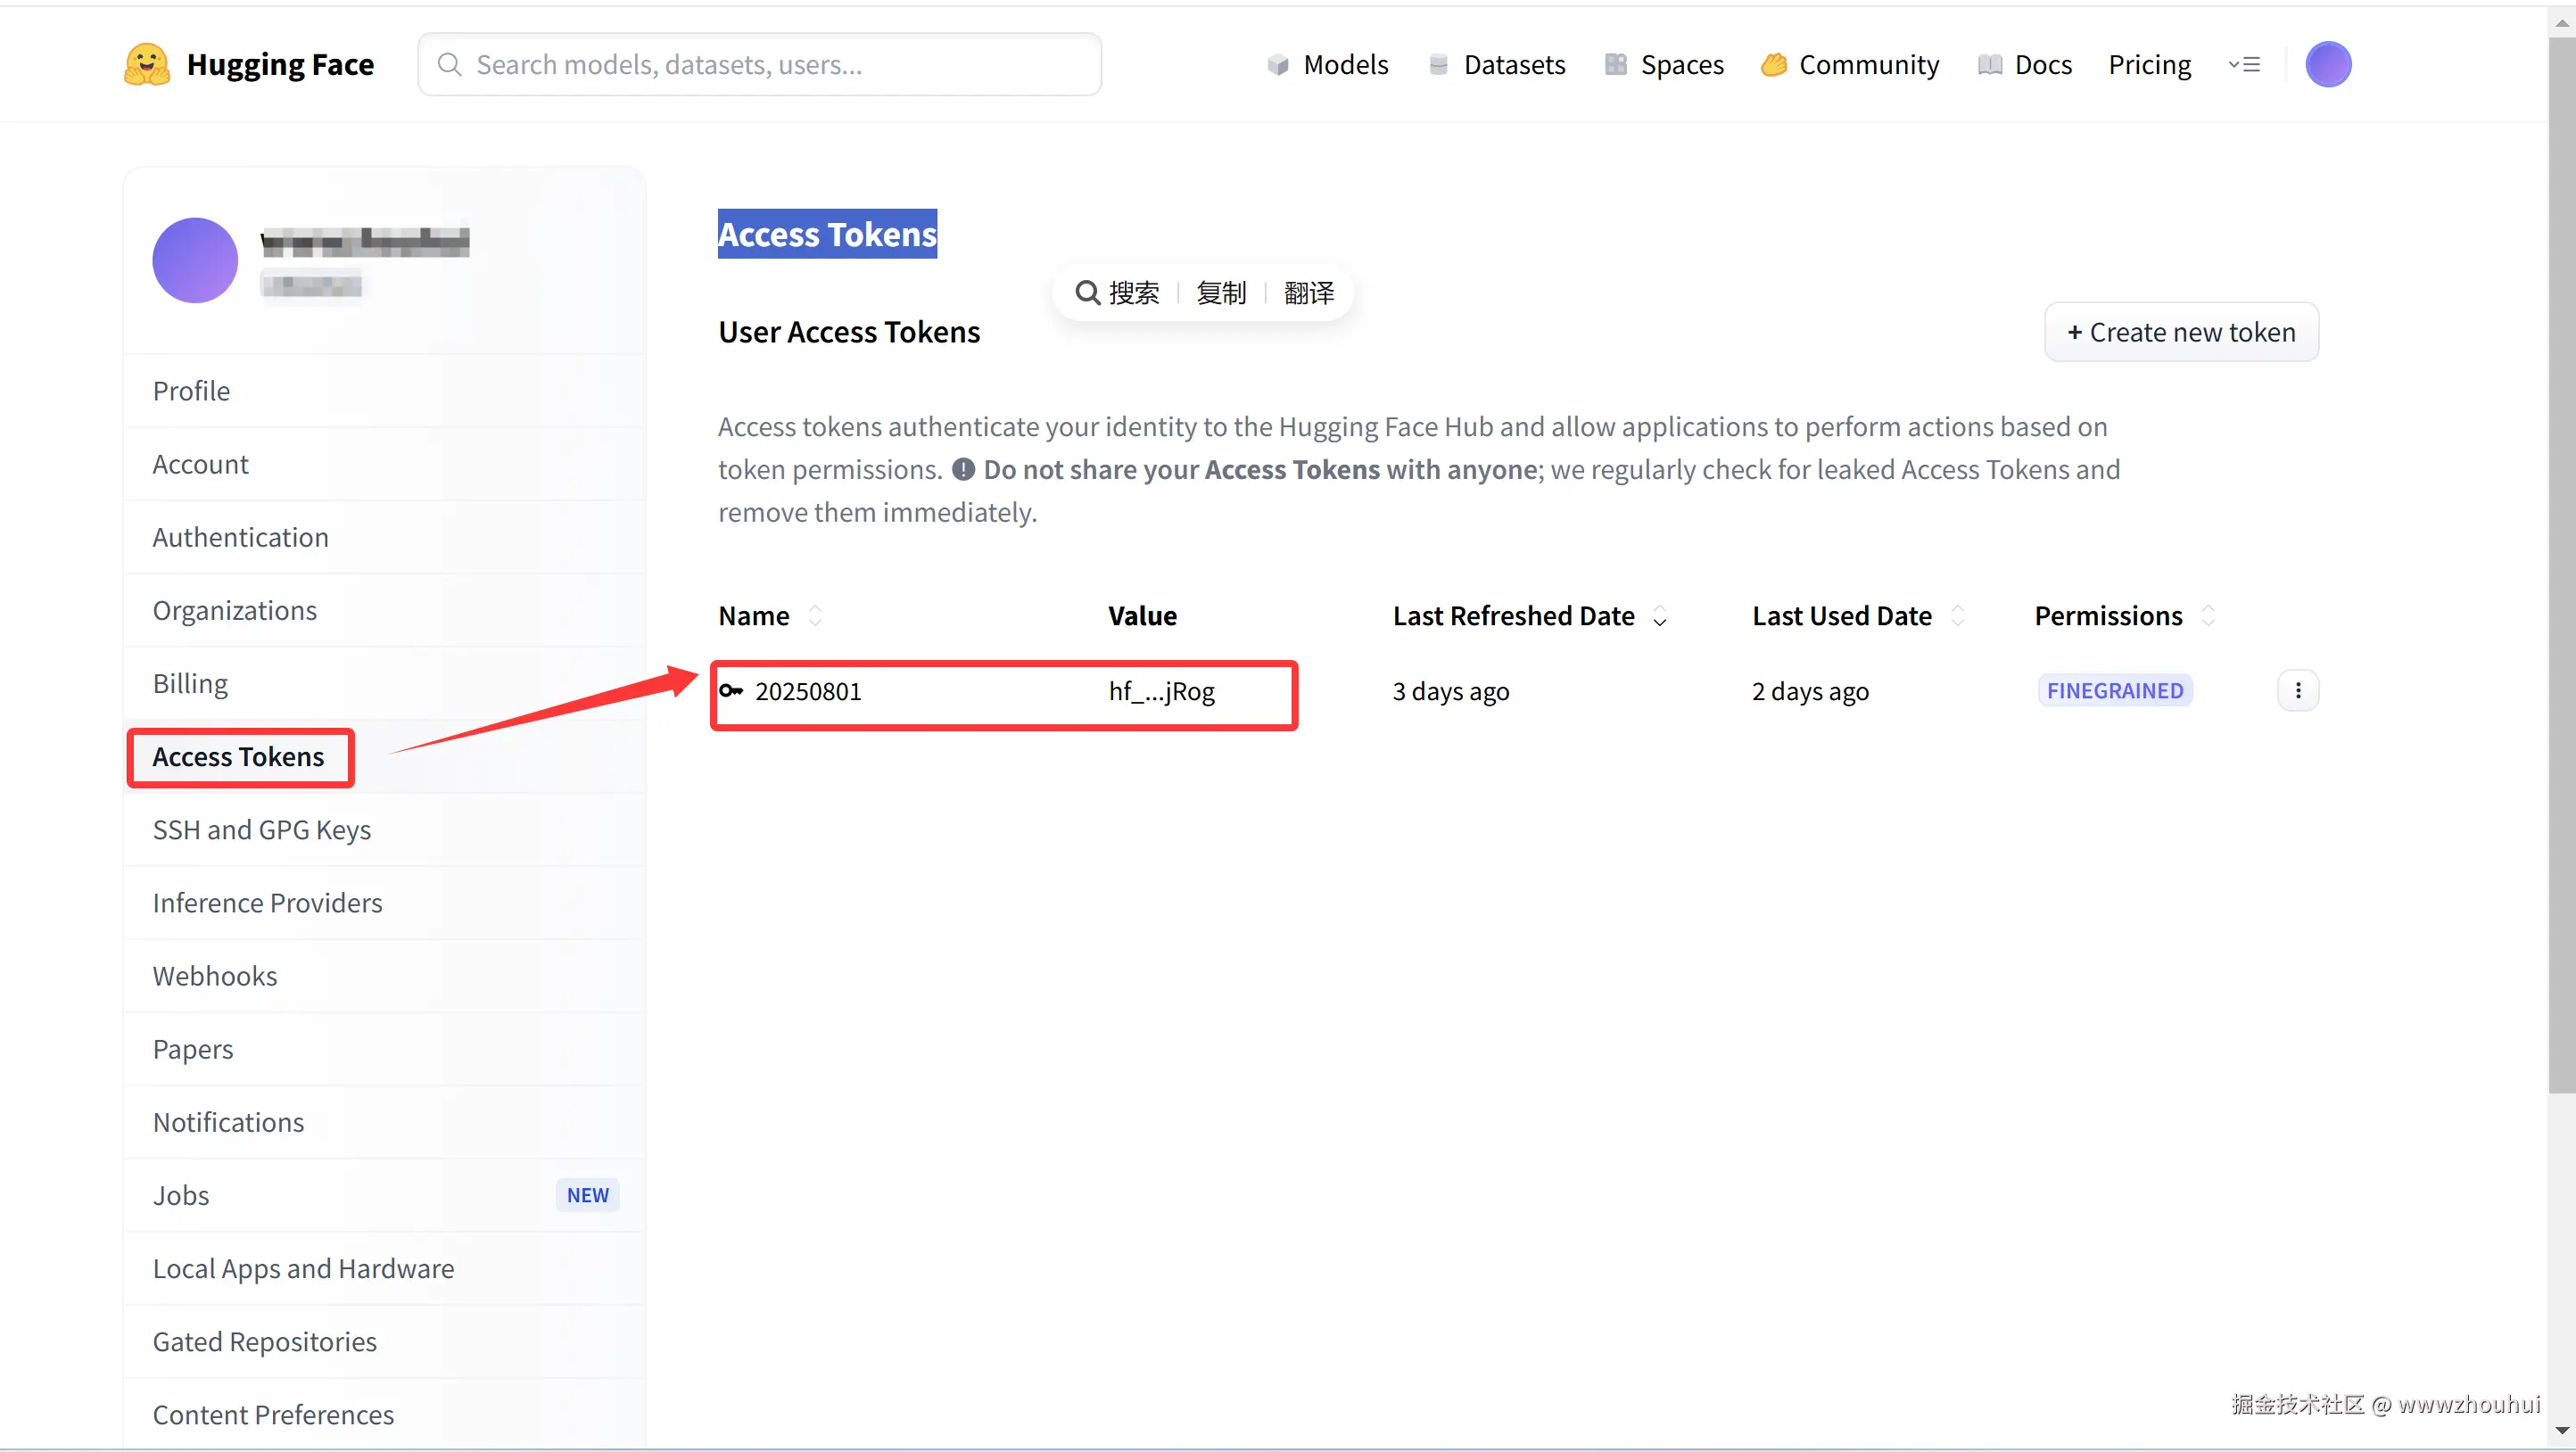The image size is (2576, 1452).
Task: Click the page vertical scrollbar
Action: pyautogui.click(x=2562, y=565)
